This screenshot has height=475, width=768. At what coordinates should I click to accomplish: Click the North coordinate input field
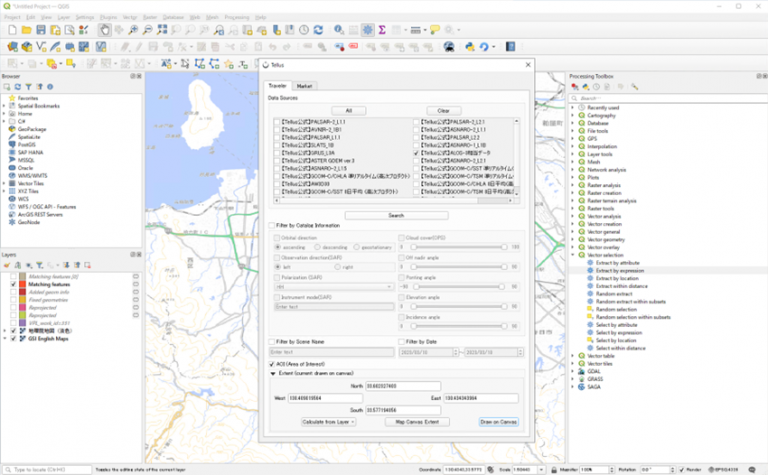click(x=403, y=386)
